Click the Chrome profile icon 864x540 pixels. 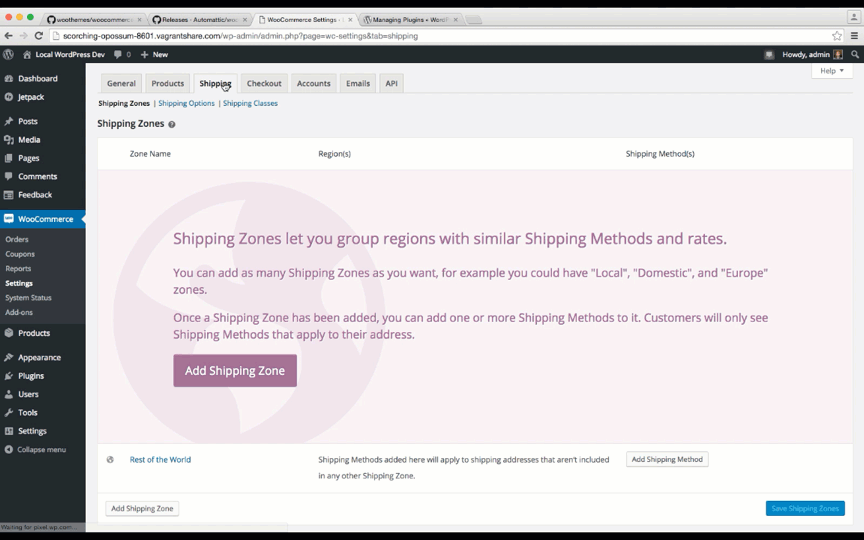pos(854,17)
